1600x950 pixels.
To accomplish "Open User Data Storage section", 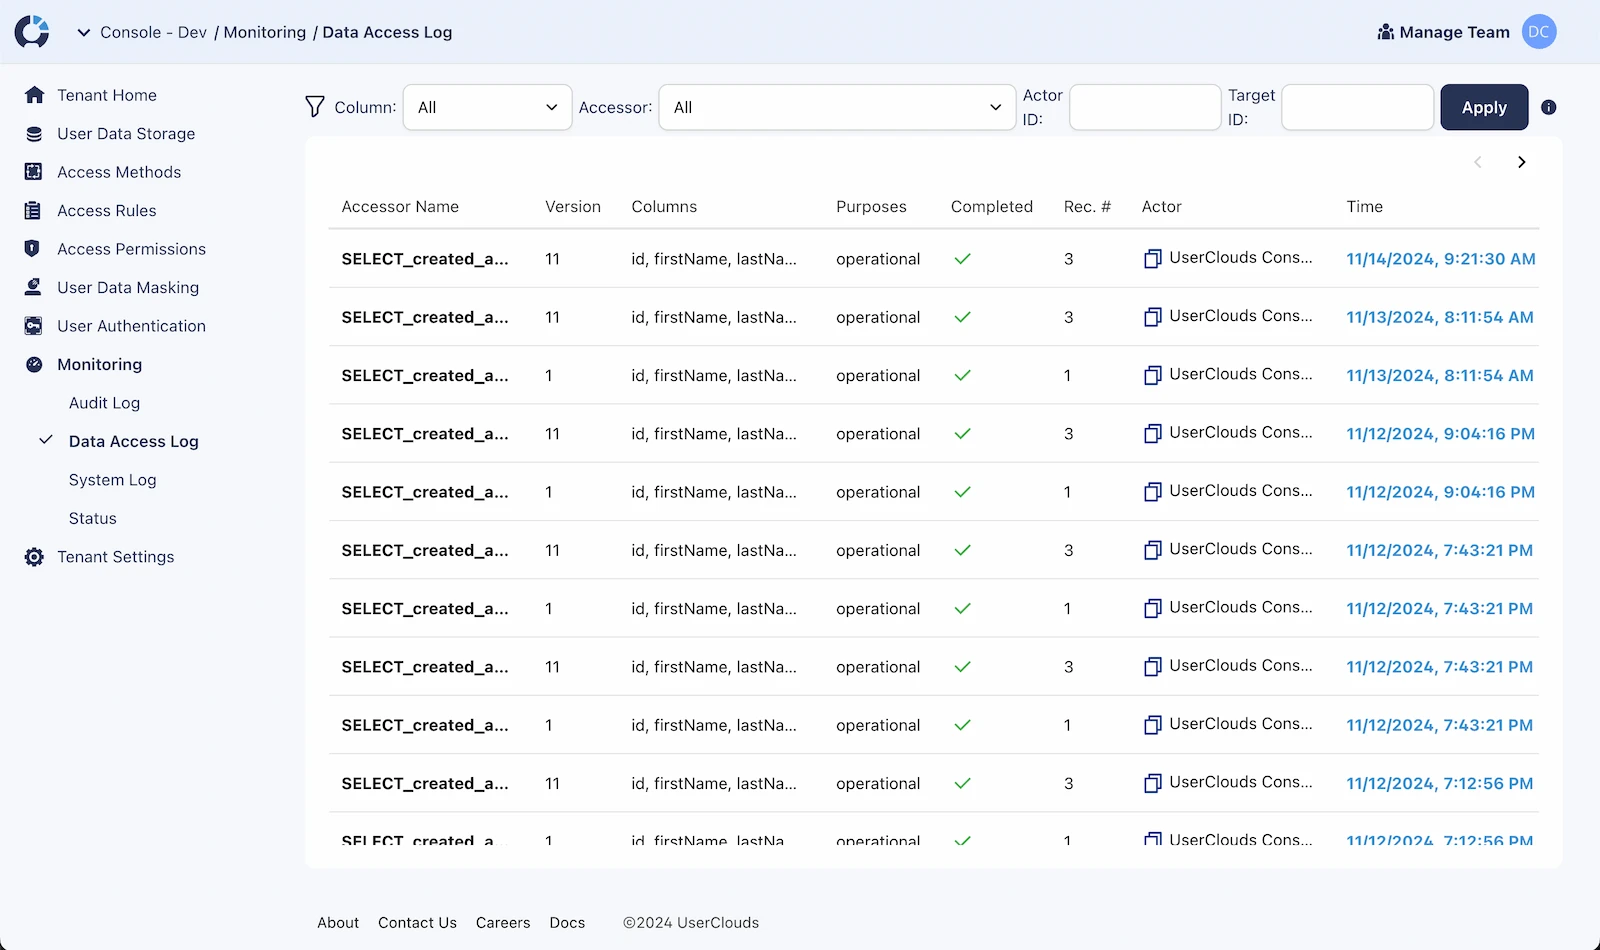I will (x=126, y=134).
